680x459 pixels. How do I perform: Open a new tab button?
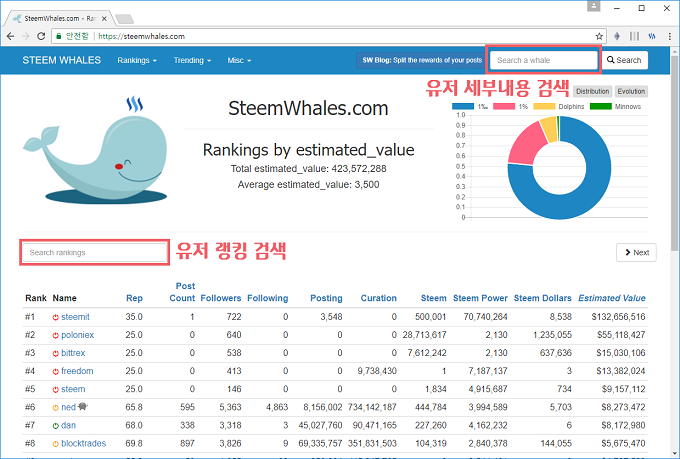point(124,19)
